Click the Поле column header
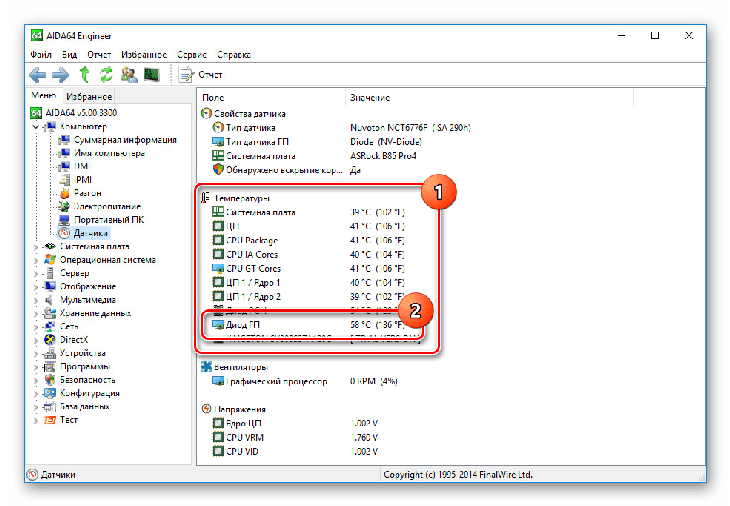Screen dimensions: 730x506 (x=271, y=98)
